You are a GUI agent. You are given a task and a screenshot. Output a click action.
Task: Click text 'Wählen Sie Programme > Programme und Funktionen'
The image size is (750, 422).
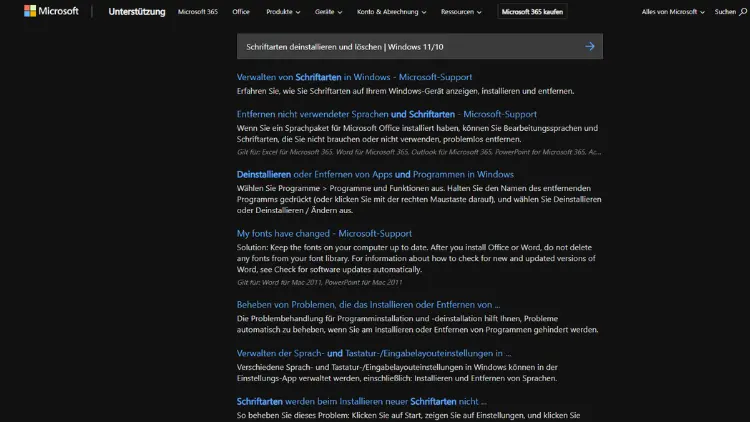click(x=337, y=189)
